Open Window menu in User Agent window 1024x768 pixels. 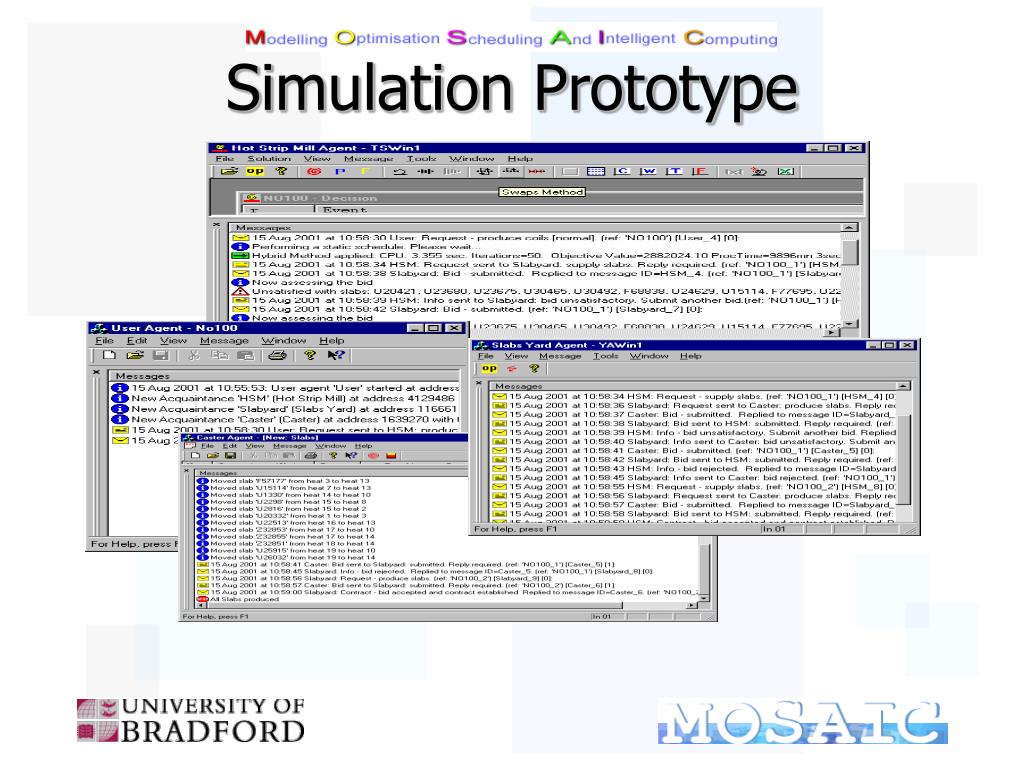[283, 341]
